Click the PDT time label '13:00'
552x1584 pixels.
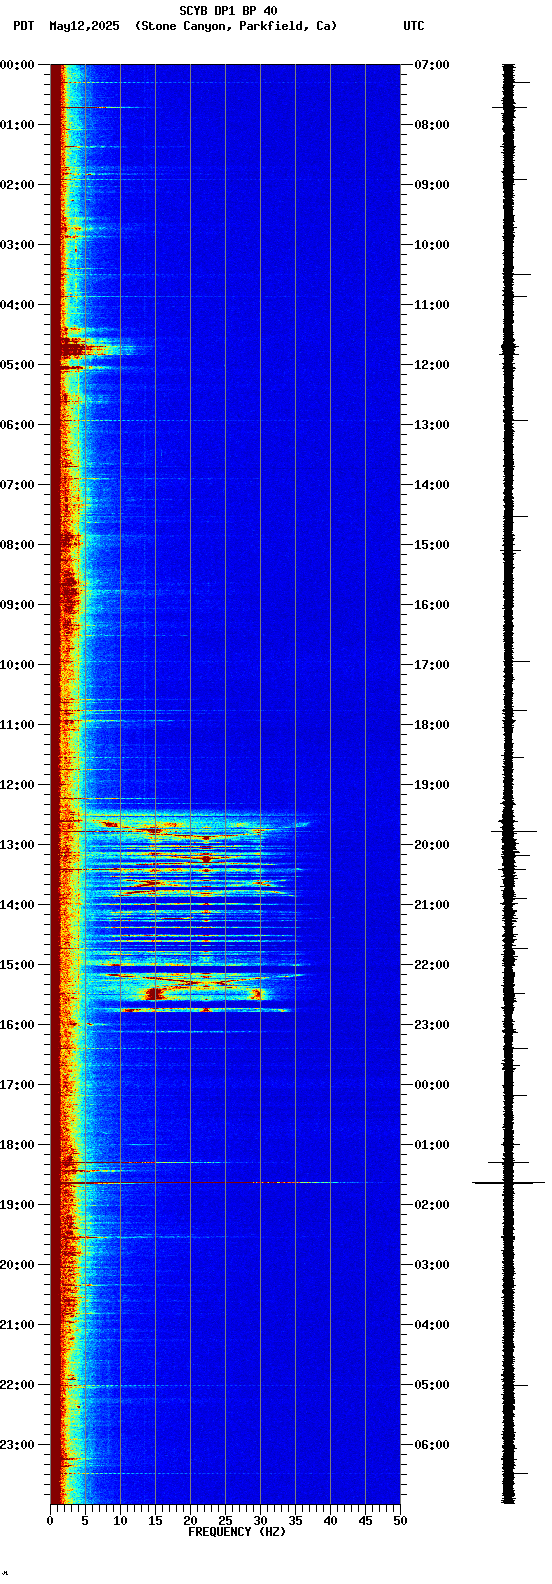(x=17, y=845)
